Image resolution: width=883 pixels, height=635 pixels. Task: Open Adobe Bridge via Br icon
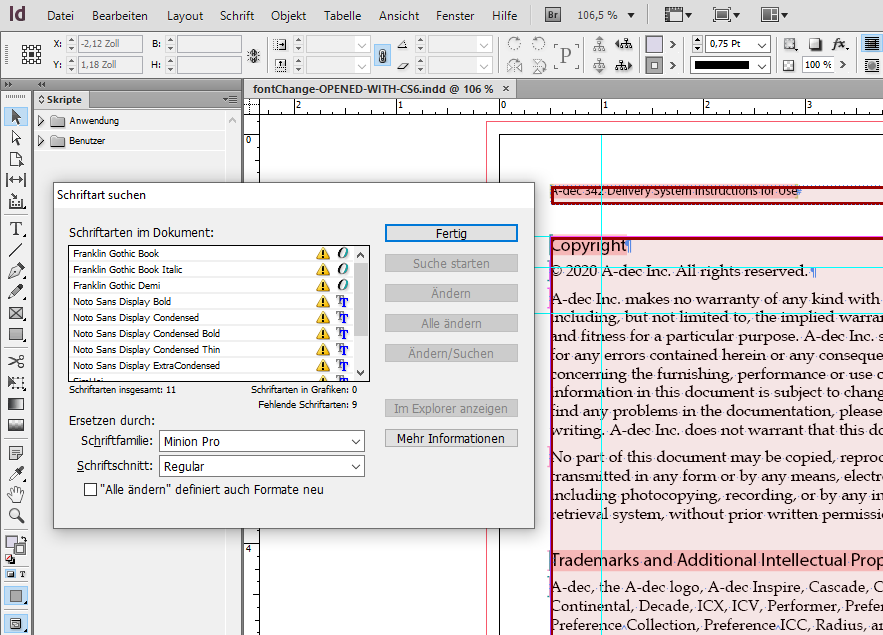pyautogui.click(x=552, y=15)
